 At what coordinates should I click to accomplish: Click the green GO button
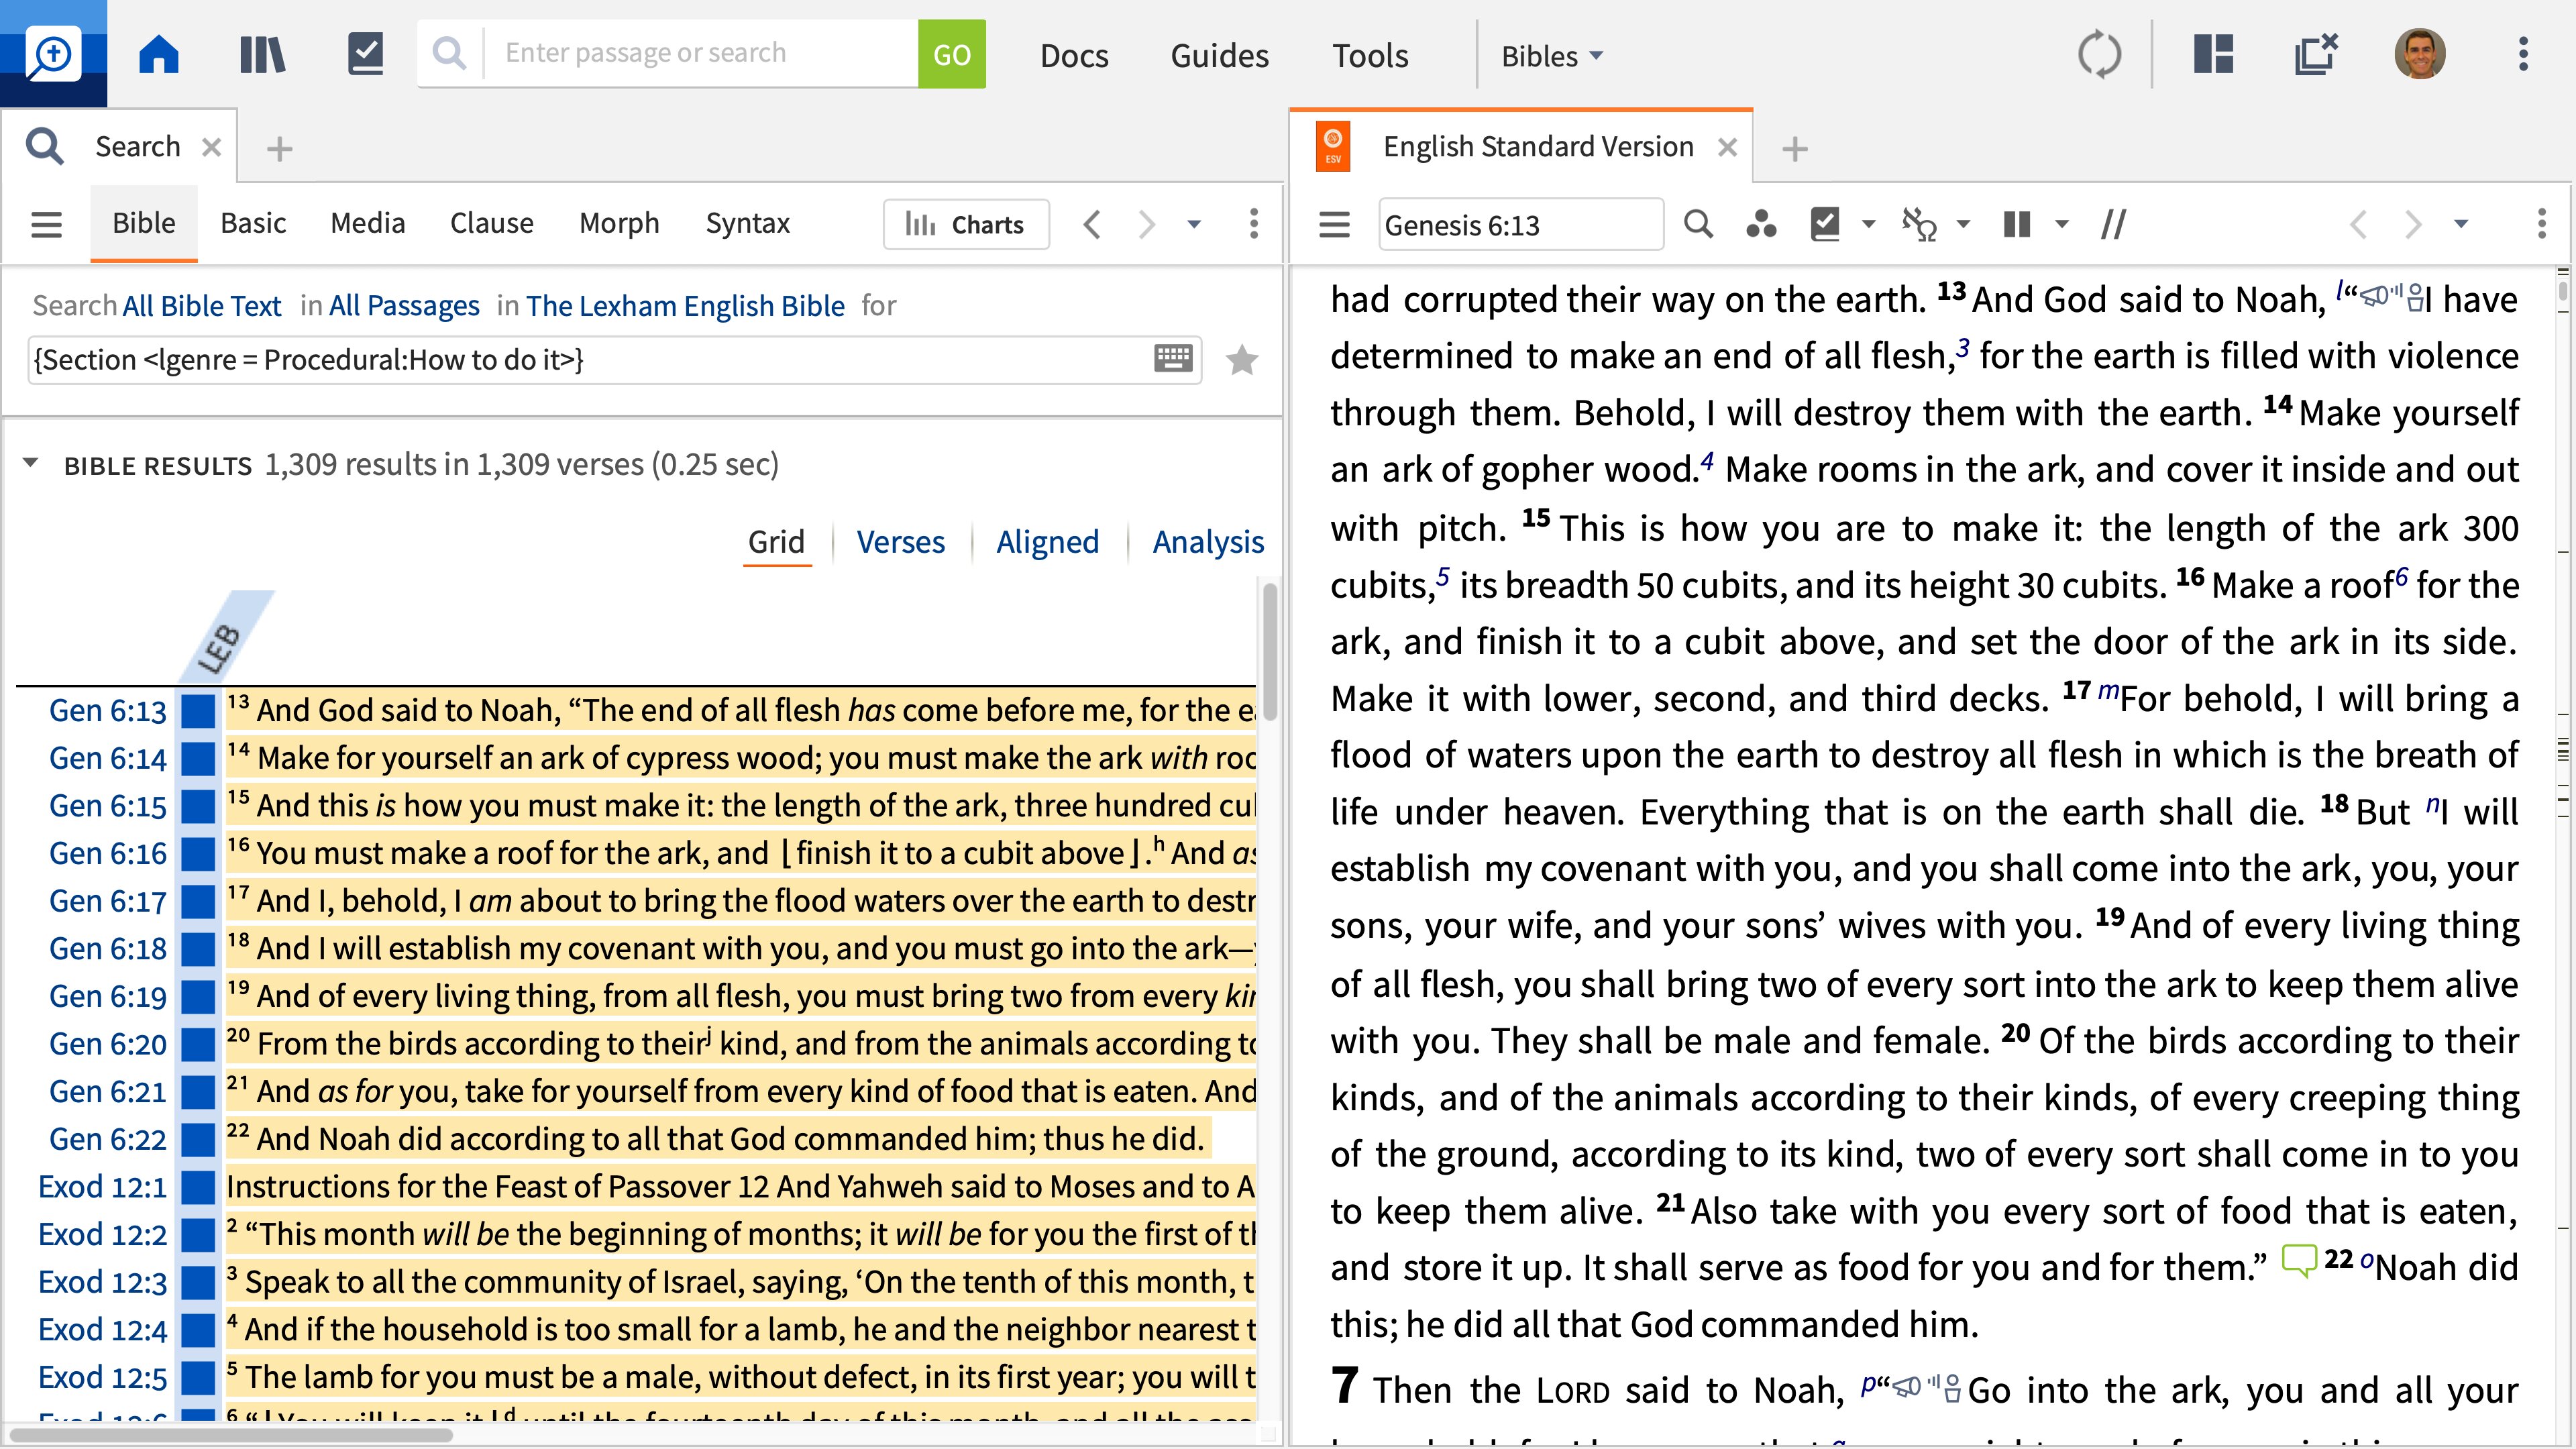[952, 54]
